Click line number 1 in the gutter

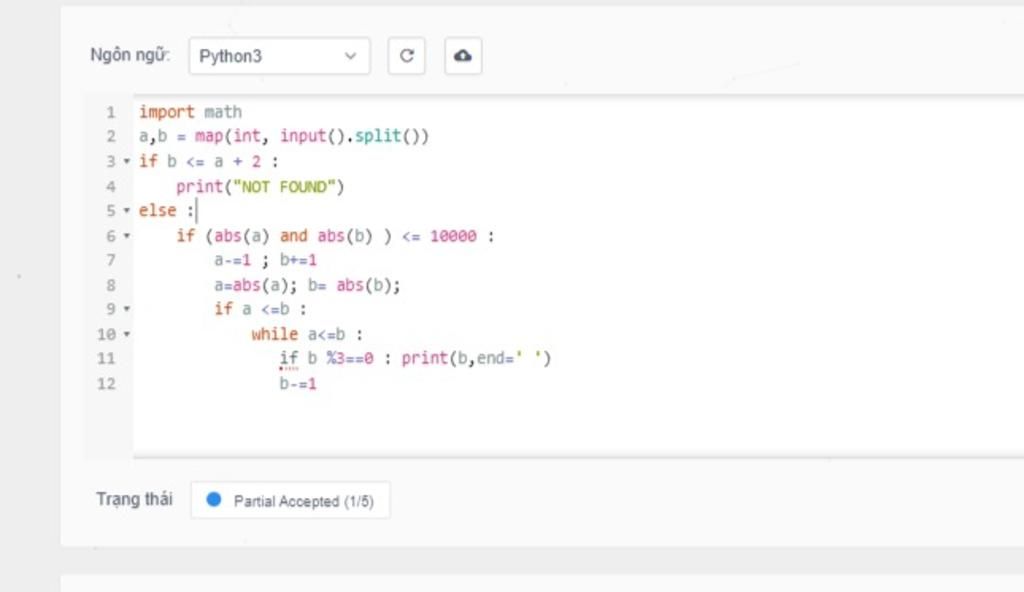click(x=111, y=112)
